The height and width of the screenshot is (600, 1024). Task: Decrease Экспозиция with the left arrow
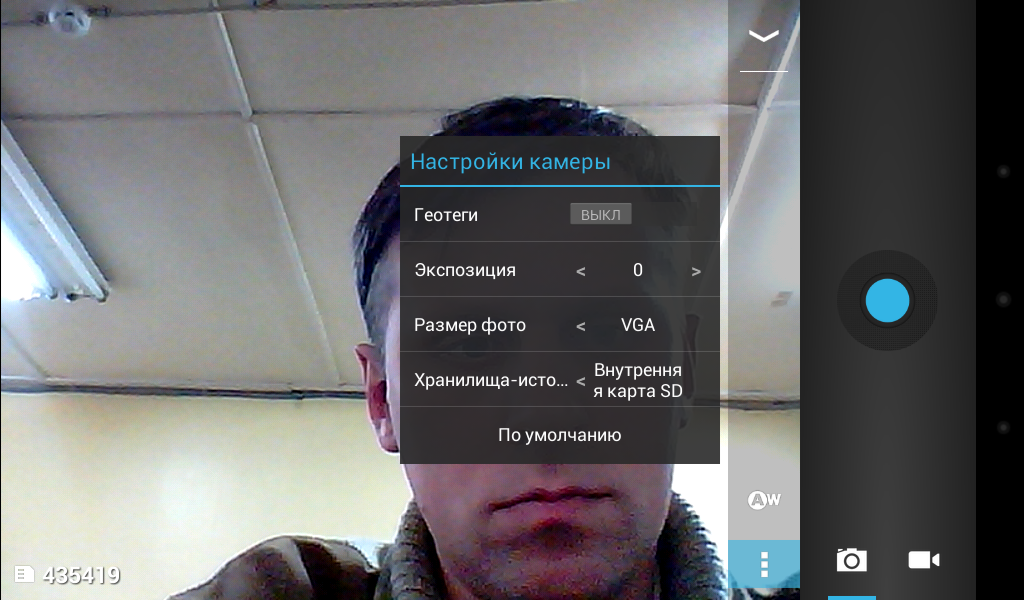581,271
